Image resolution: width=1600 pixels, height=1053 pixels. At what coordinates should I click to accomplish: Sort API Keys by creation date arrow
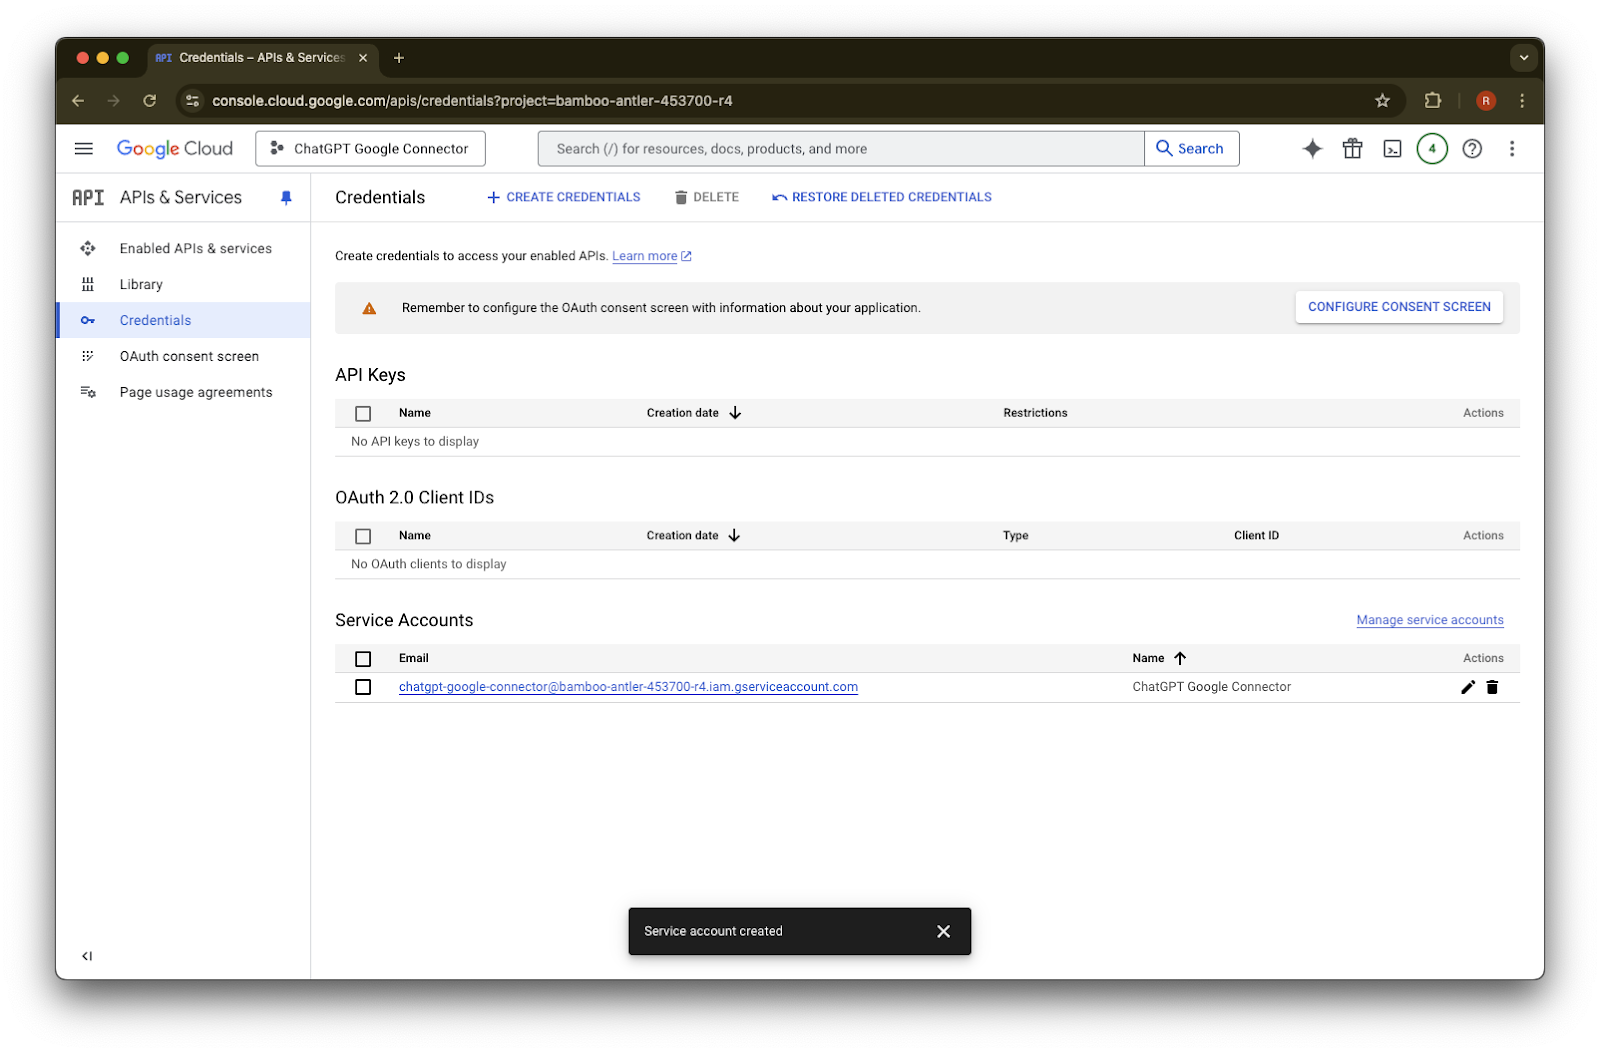click(x=735, y=413)
